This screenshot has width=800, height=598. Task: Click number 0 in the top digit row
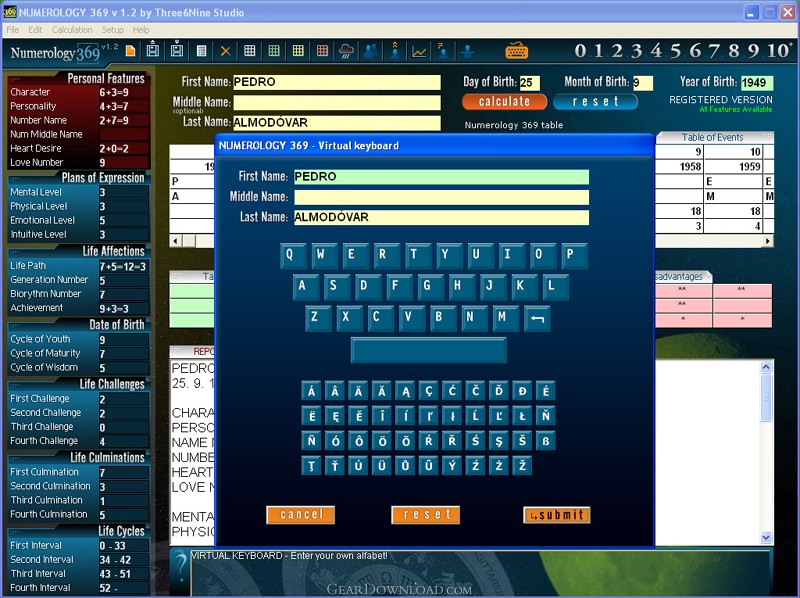580,51
